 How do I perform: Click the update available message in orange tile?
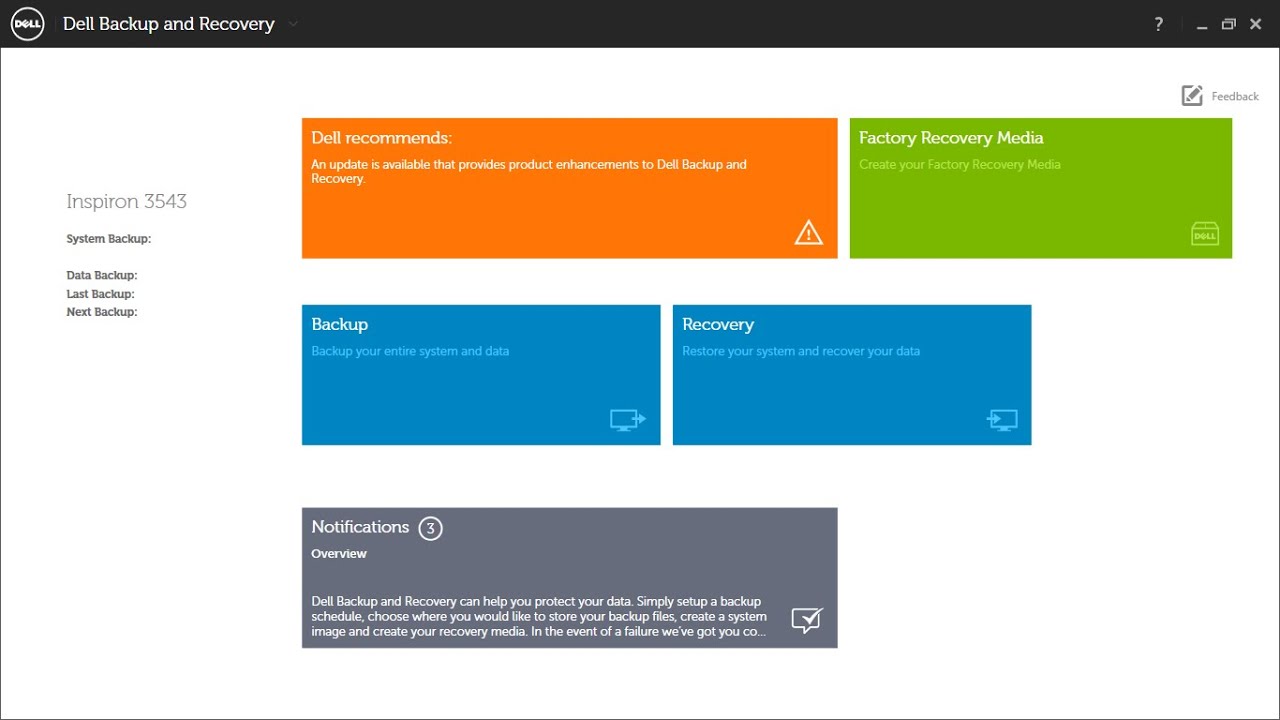tap(529, 171)
